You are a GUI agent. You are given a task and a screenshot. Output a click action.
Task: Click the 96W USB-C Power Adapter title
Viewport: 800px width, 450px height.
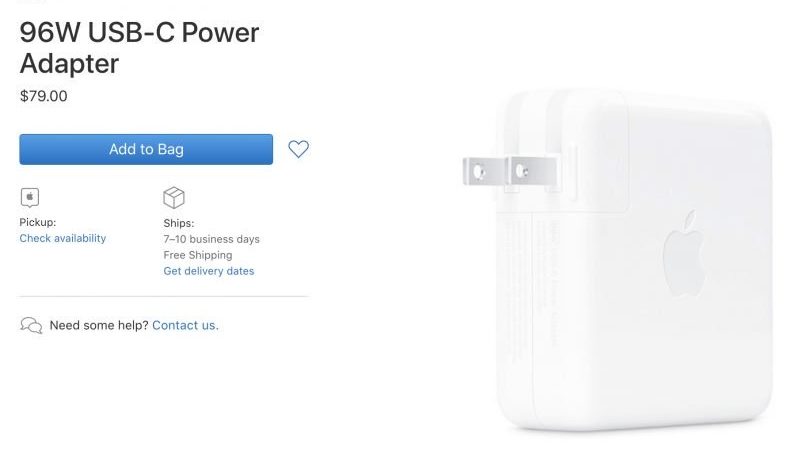click(x=139, y=48)
